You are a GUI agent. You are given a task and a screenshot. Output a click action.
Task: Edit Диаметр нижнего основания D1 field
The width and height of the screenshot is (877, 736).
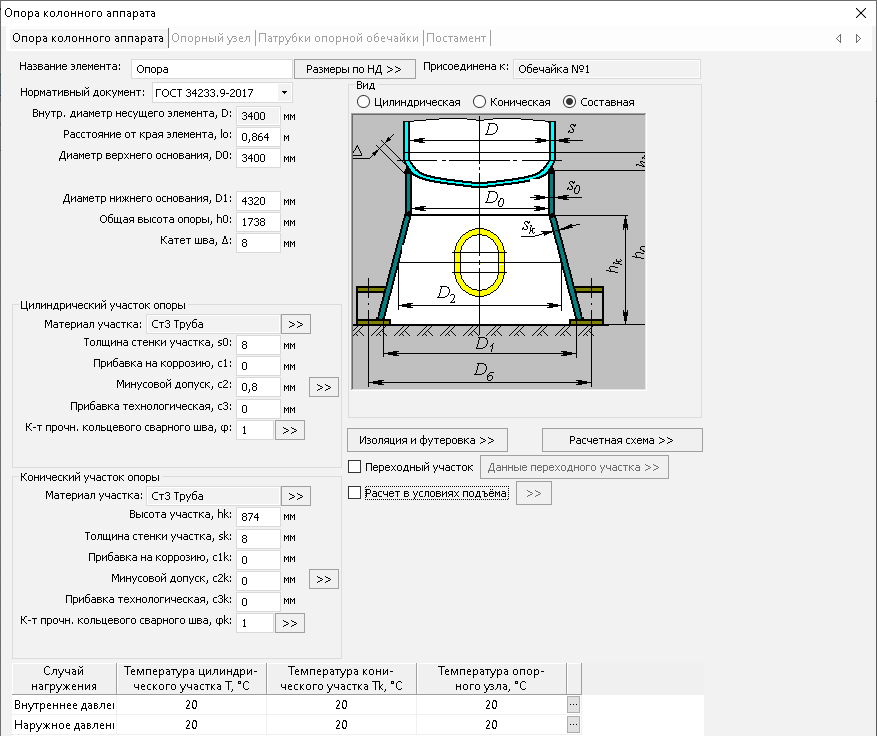(258, 201)
